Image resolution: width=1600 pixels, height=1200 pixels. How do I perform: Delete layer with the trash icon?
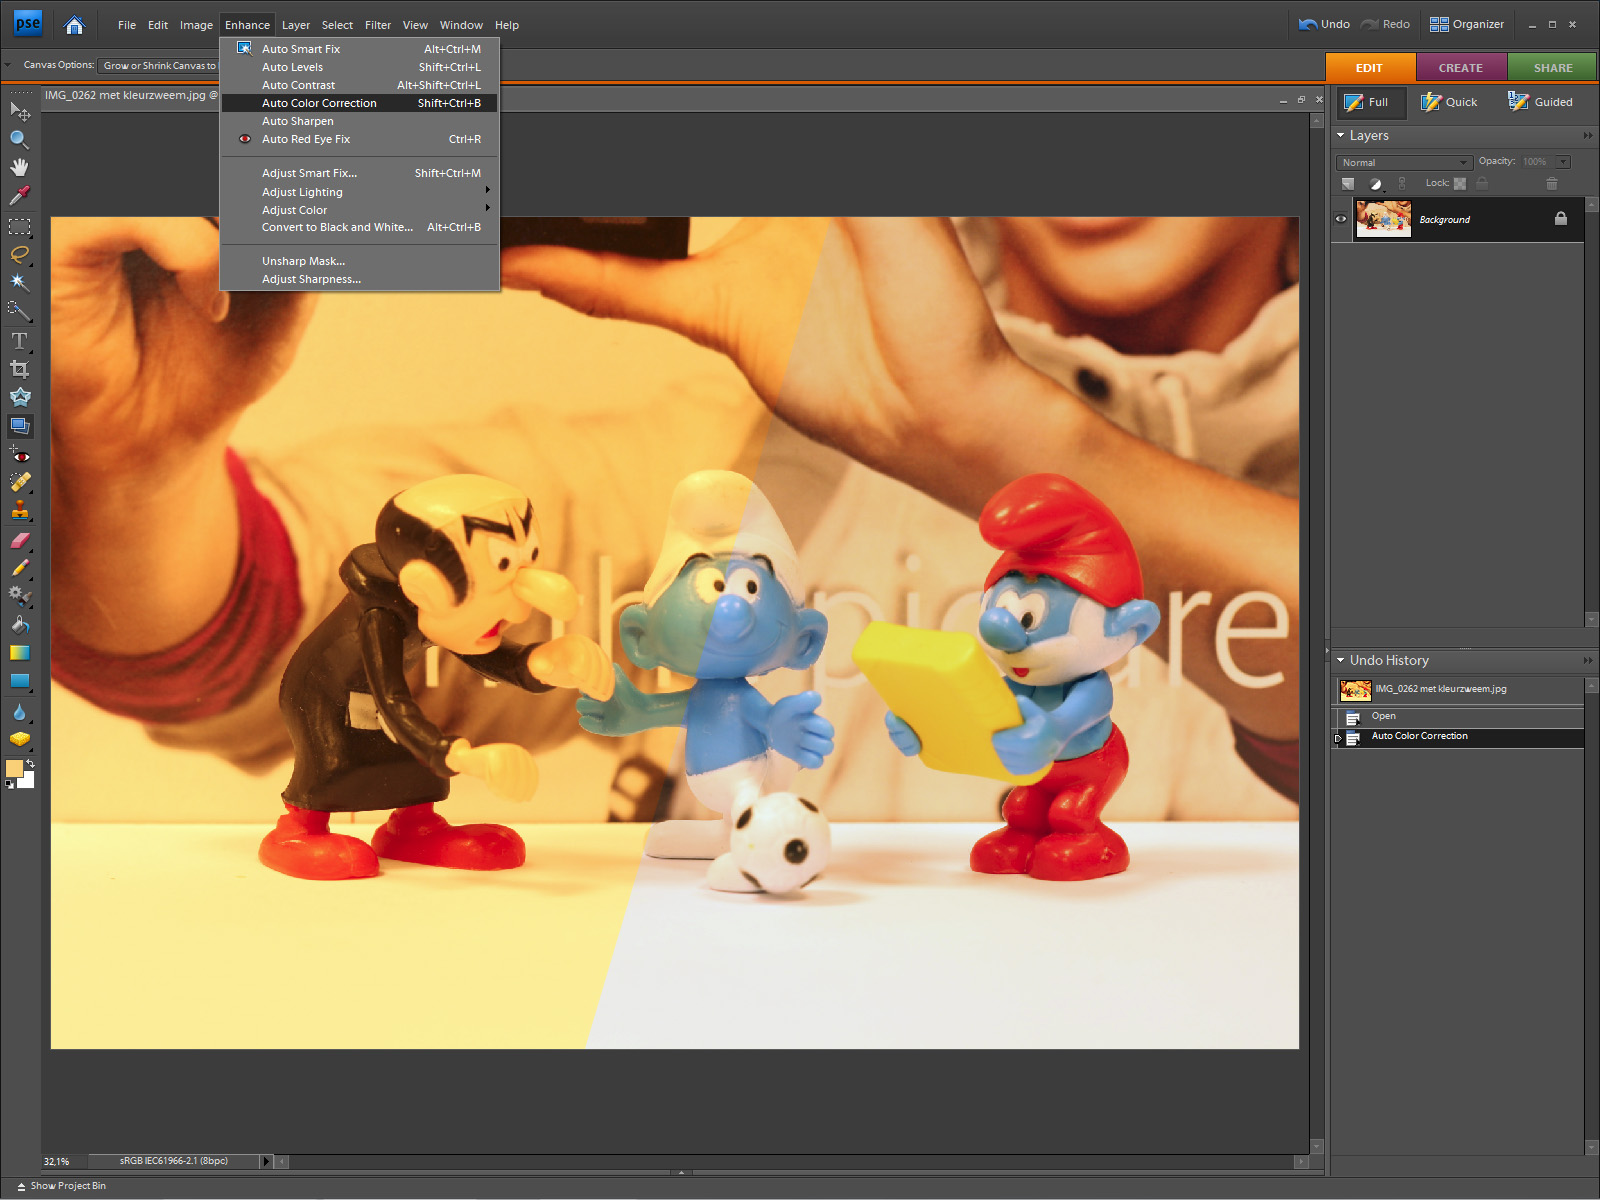1552,183
